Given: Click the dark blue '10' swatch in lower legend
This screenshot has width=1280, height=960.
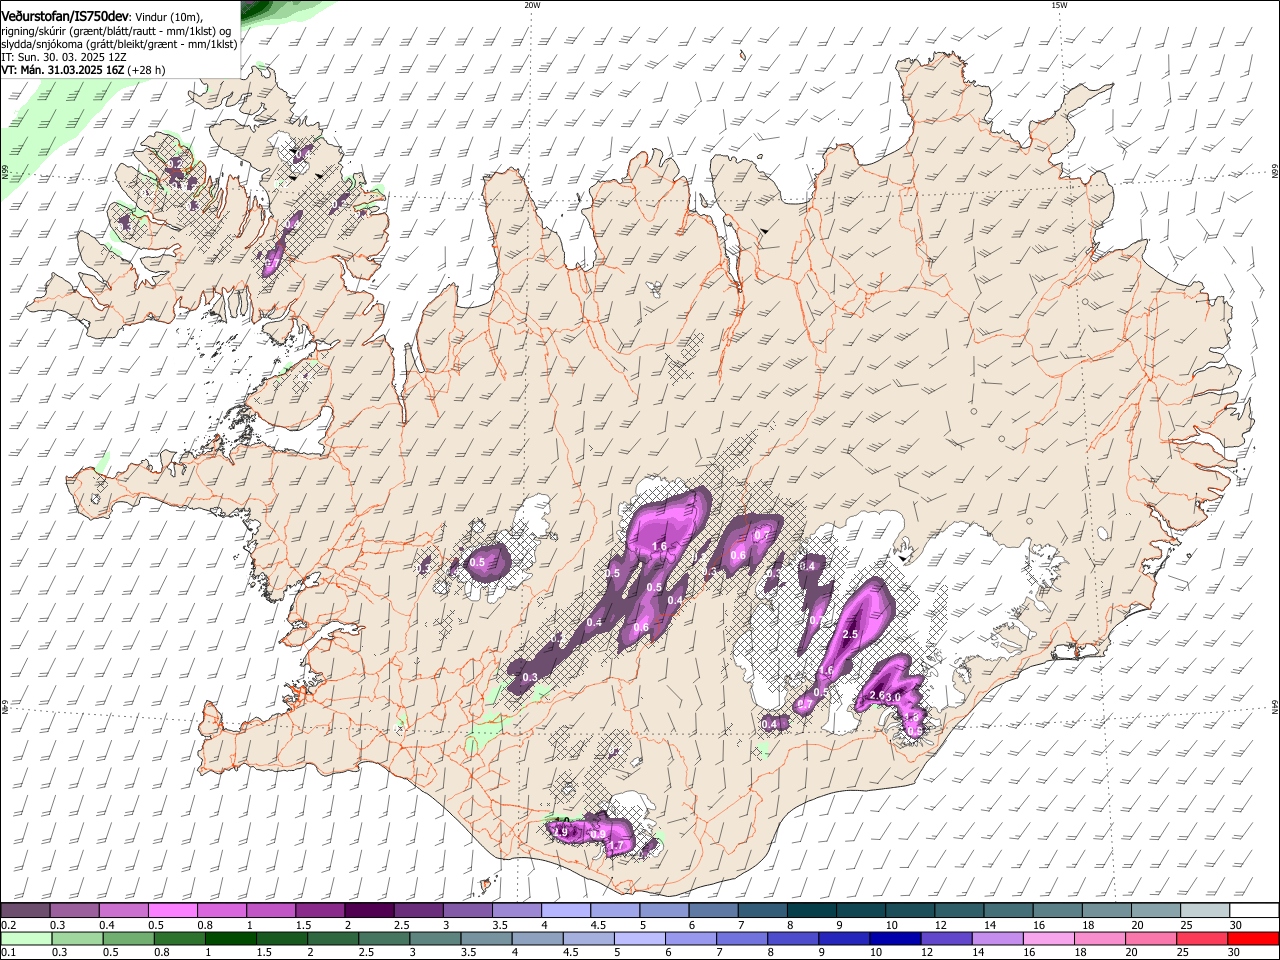Looking at the screenshot, I should coord(894,938).
